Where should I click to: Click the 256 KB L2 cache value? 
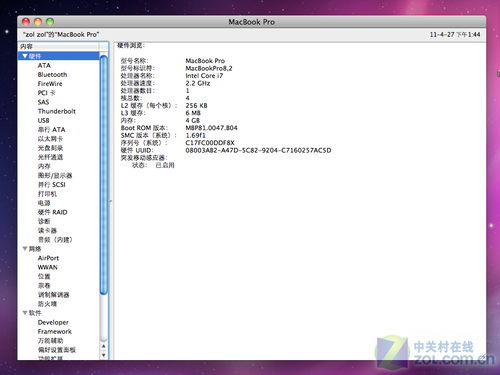point(196,105)
